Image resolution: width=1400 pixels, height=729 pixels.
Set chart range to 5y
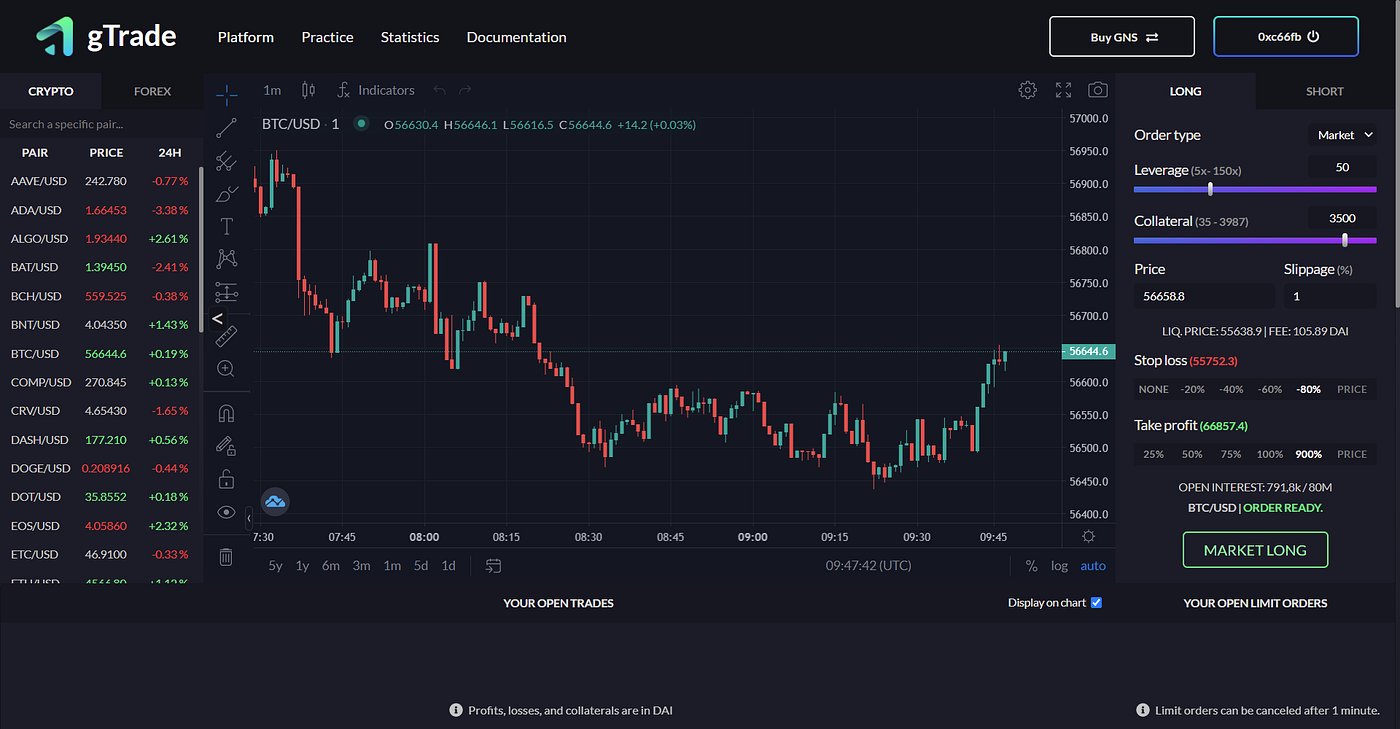275,566
